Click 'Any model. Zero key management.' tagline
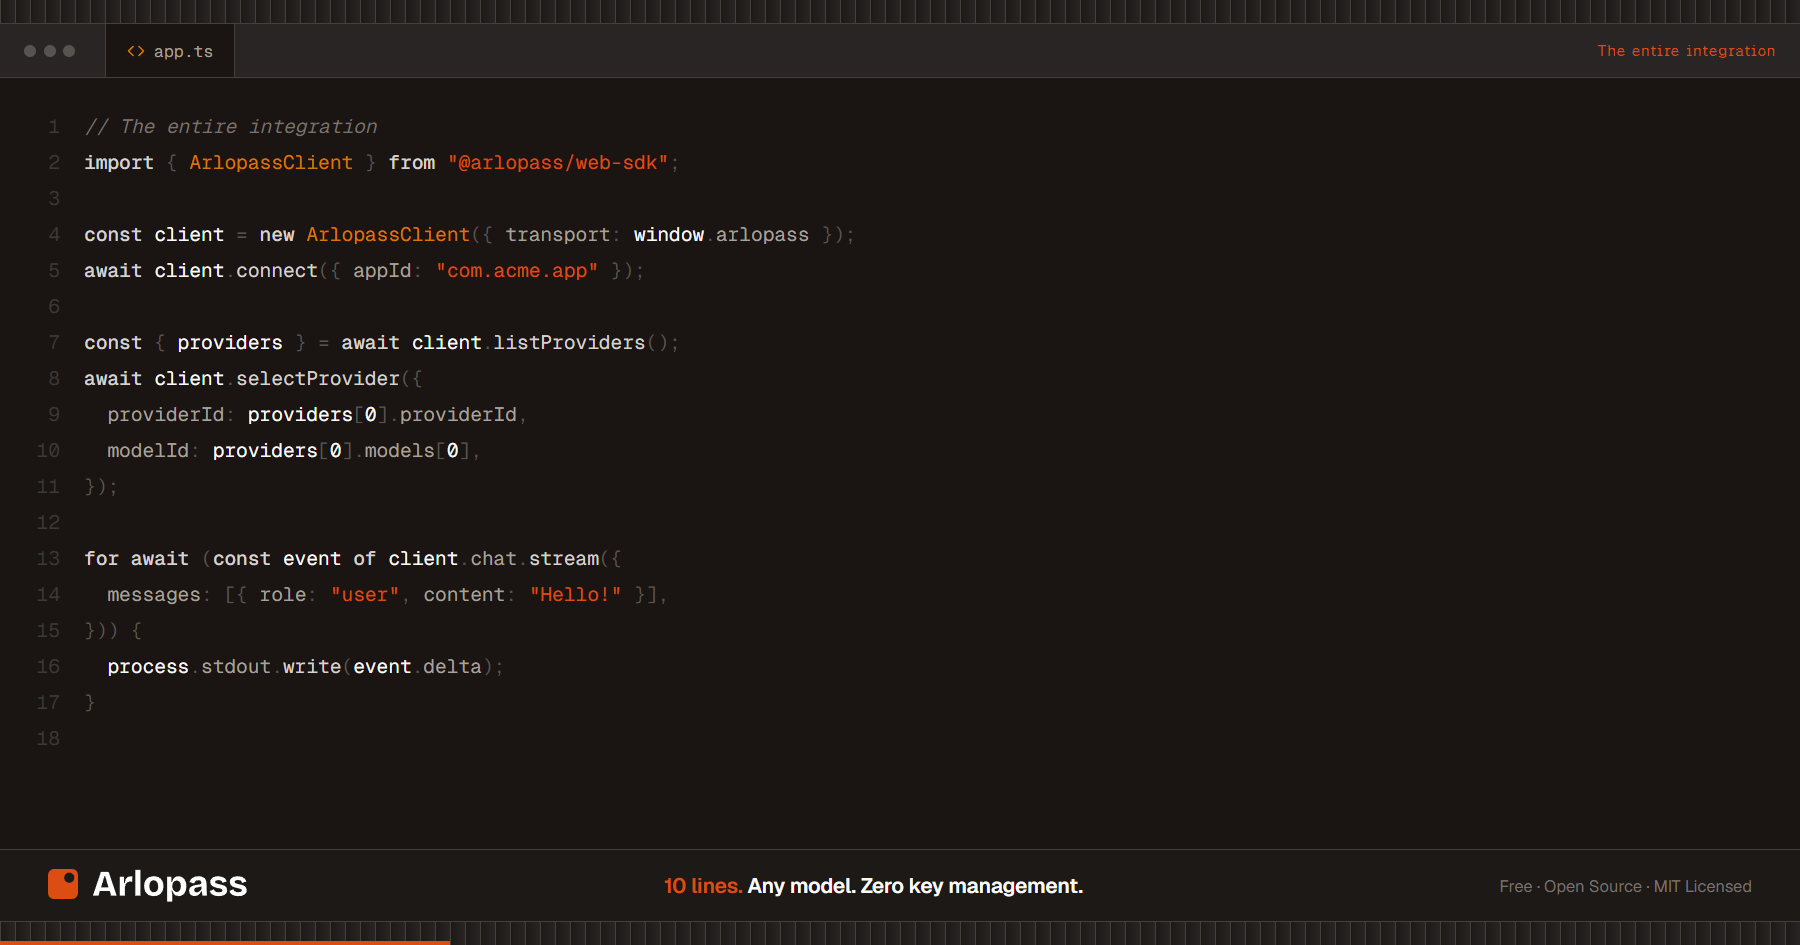Screen dimensions: 1800x945 click(x=915, y=886)
